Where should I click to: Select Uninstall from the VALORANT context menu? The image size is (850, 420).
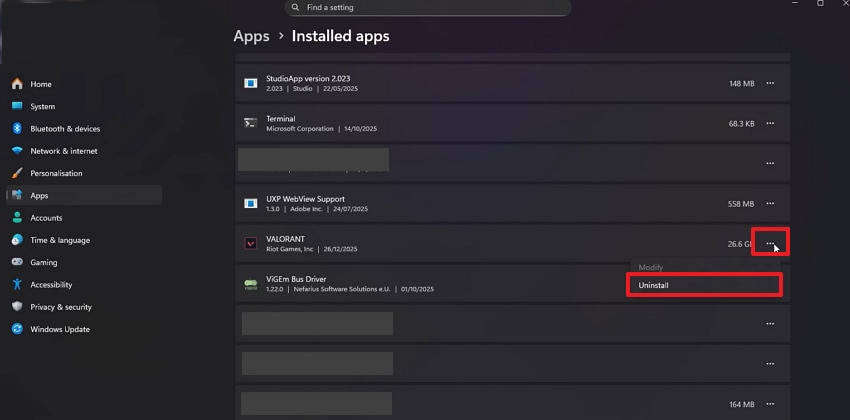[705, 285]
